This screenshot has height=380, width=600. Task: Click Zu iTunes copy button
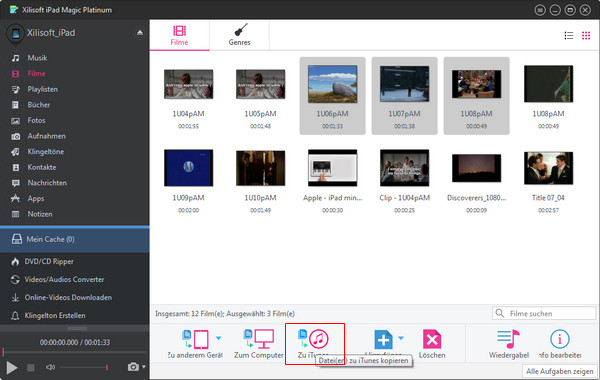click(314, 344)
